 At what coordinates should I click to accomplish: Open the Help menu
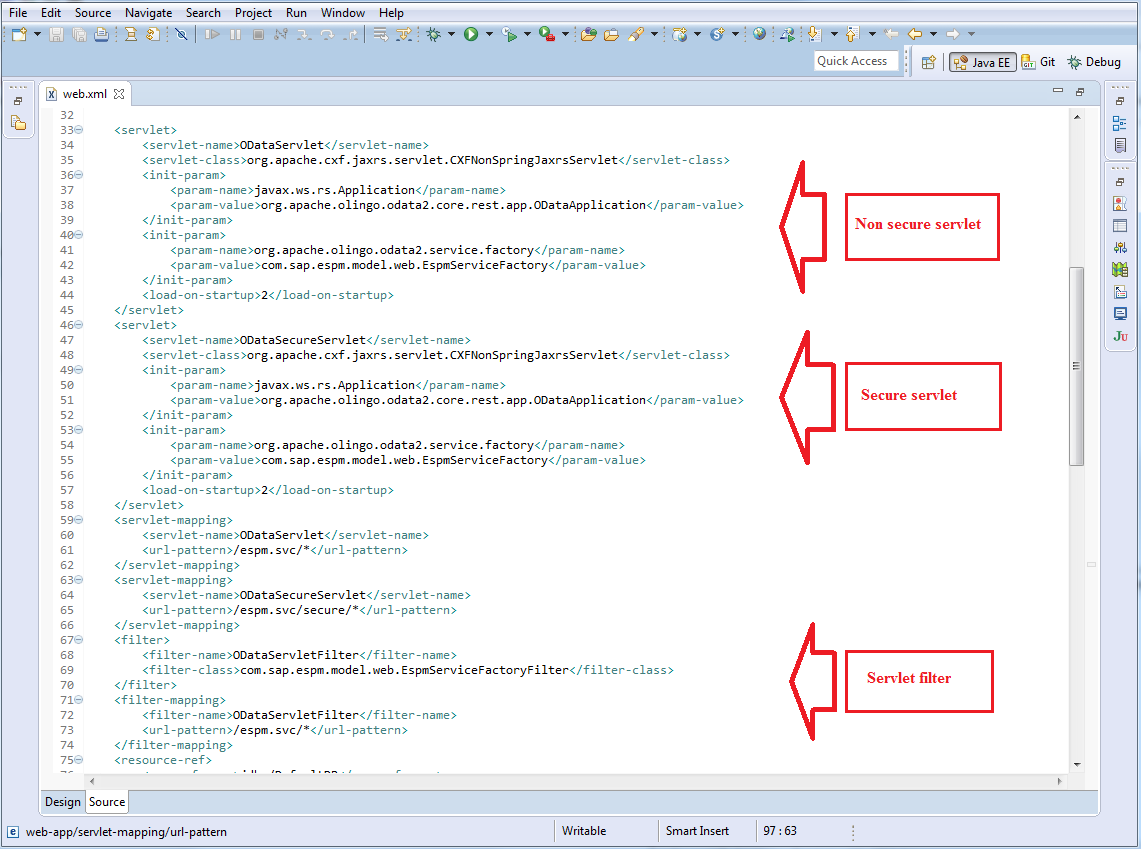[x=391, y=13]
